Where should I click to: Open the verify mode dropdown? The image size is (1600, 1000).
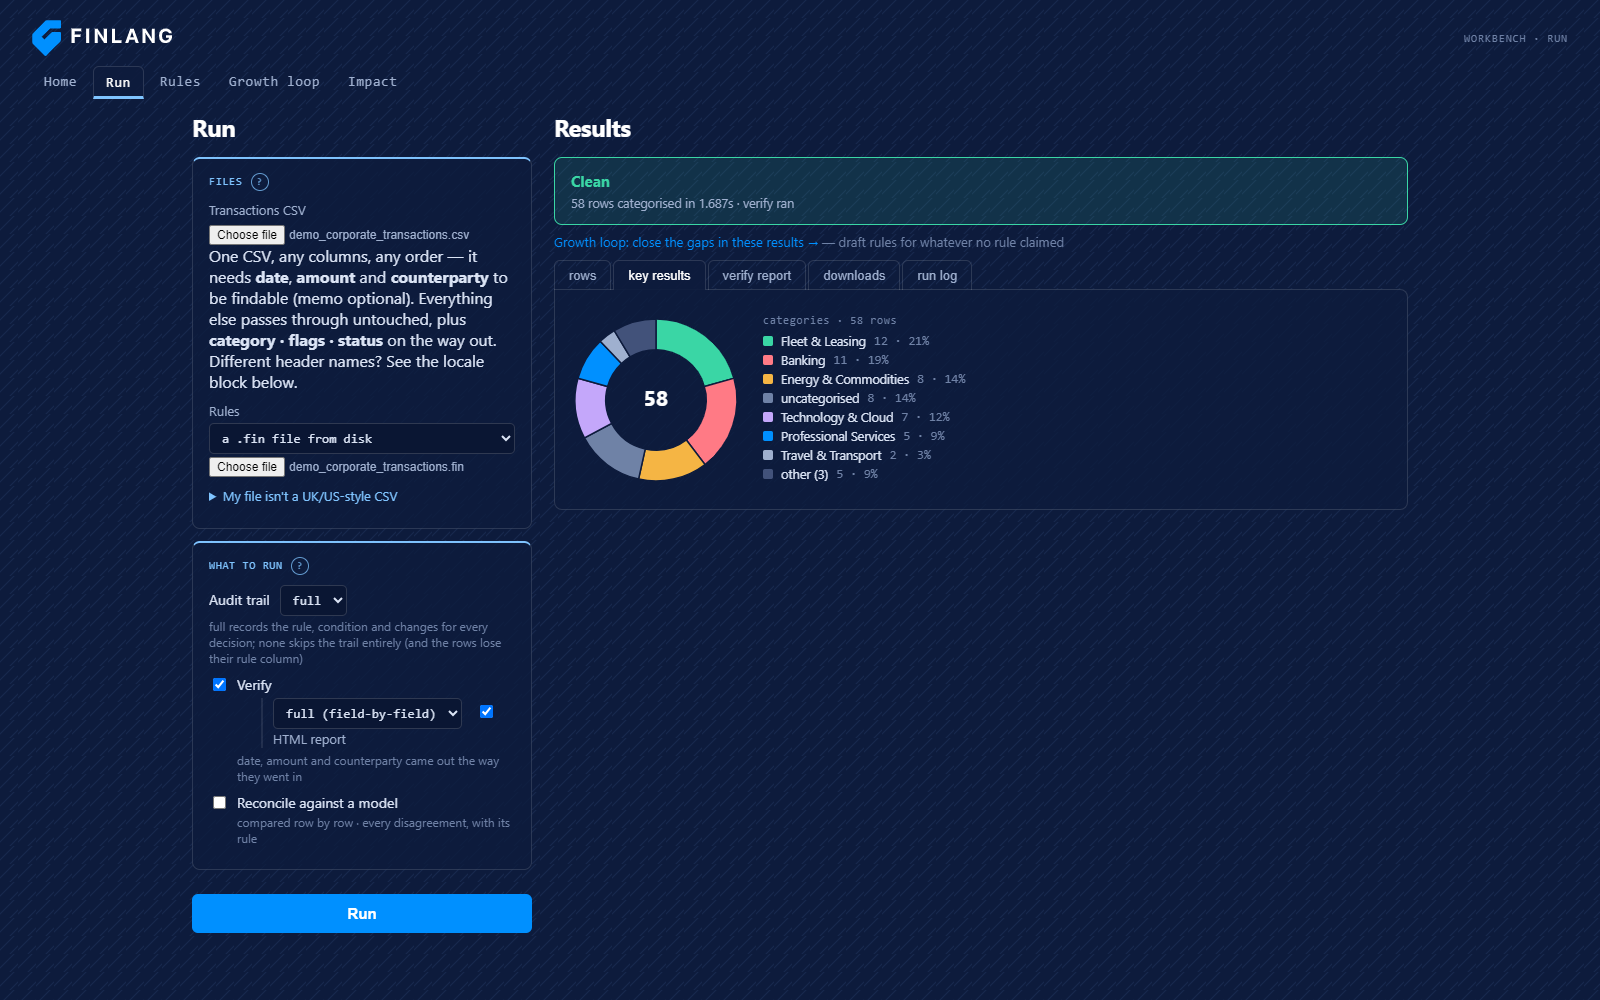(x=367, y=714)
